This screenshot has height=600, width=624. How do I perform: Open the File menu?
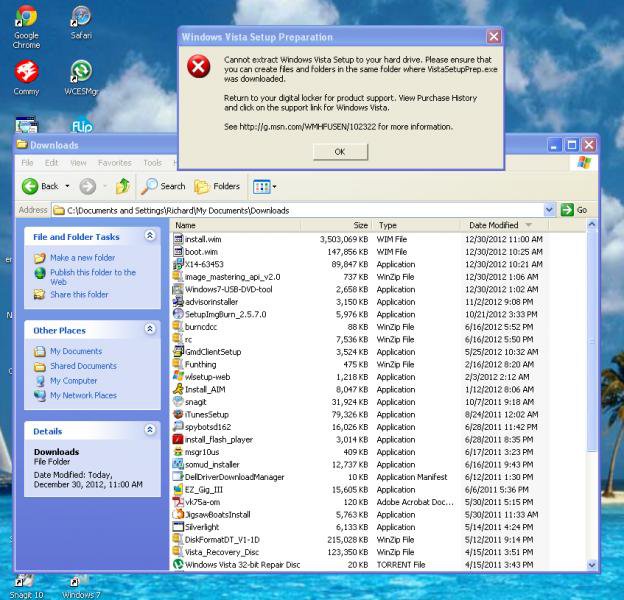tap(27, 163)
